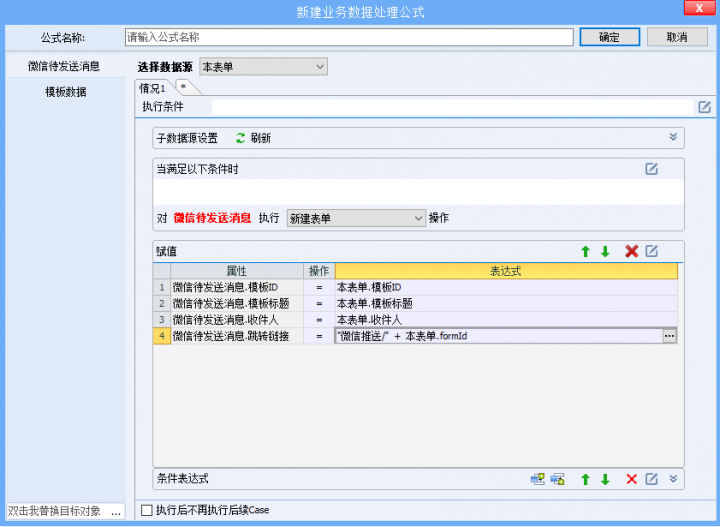
Task: Click 微信待发送消息.模板标题 attribute cell
Action: coord(237,303)
